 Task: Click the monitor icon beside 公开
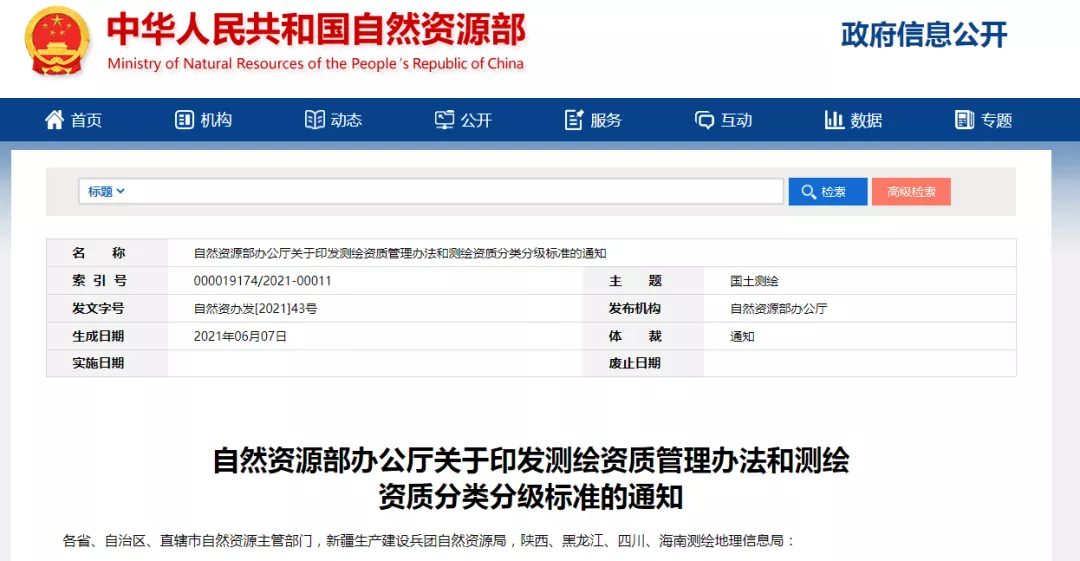click(444, 120)
